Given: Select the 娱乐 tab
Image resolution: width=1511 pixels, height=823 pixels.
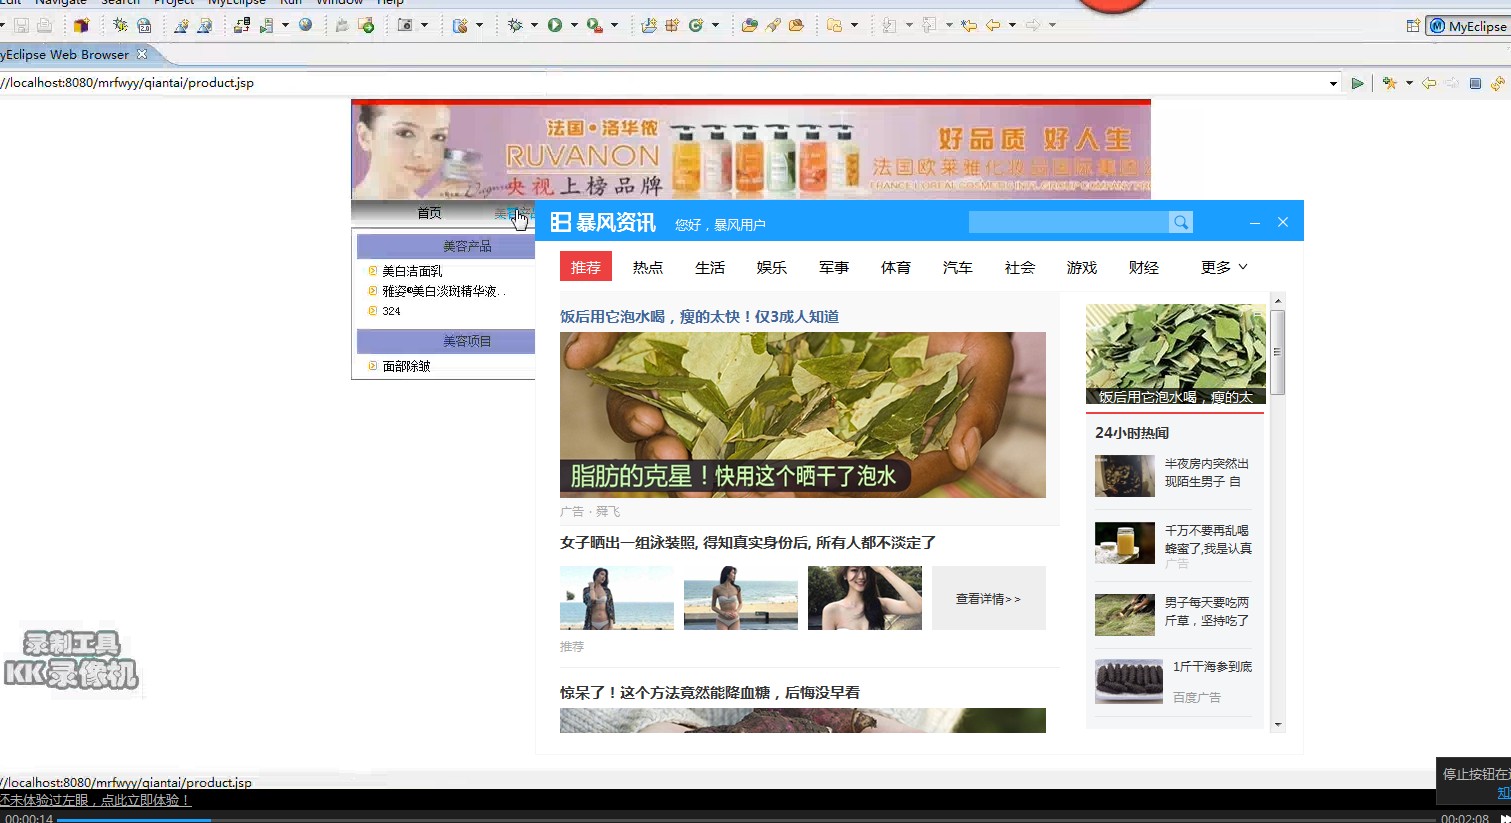Looking at the screenshot, I should tap(772, 267).
